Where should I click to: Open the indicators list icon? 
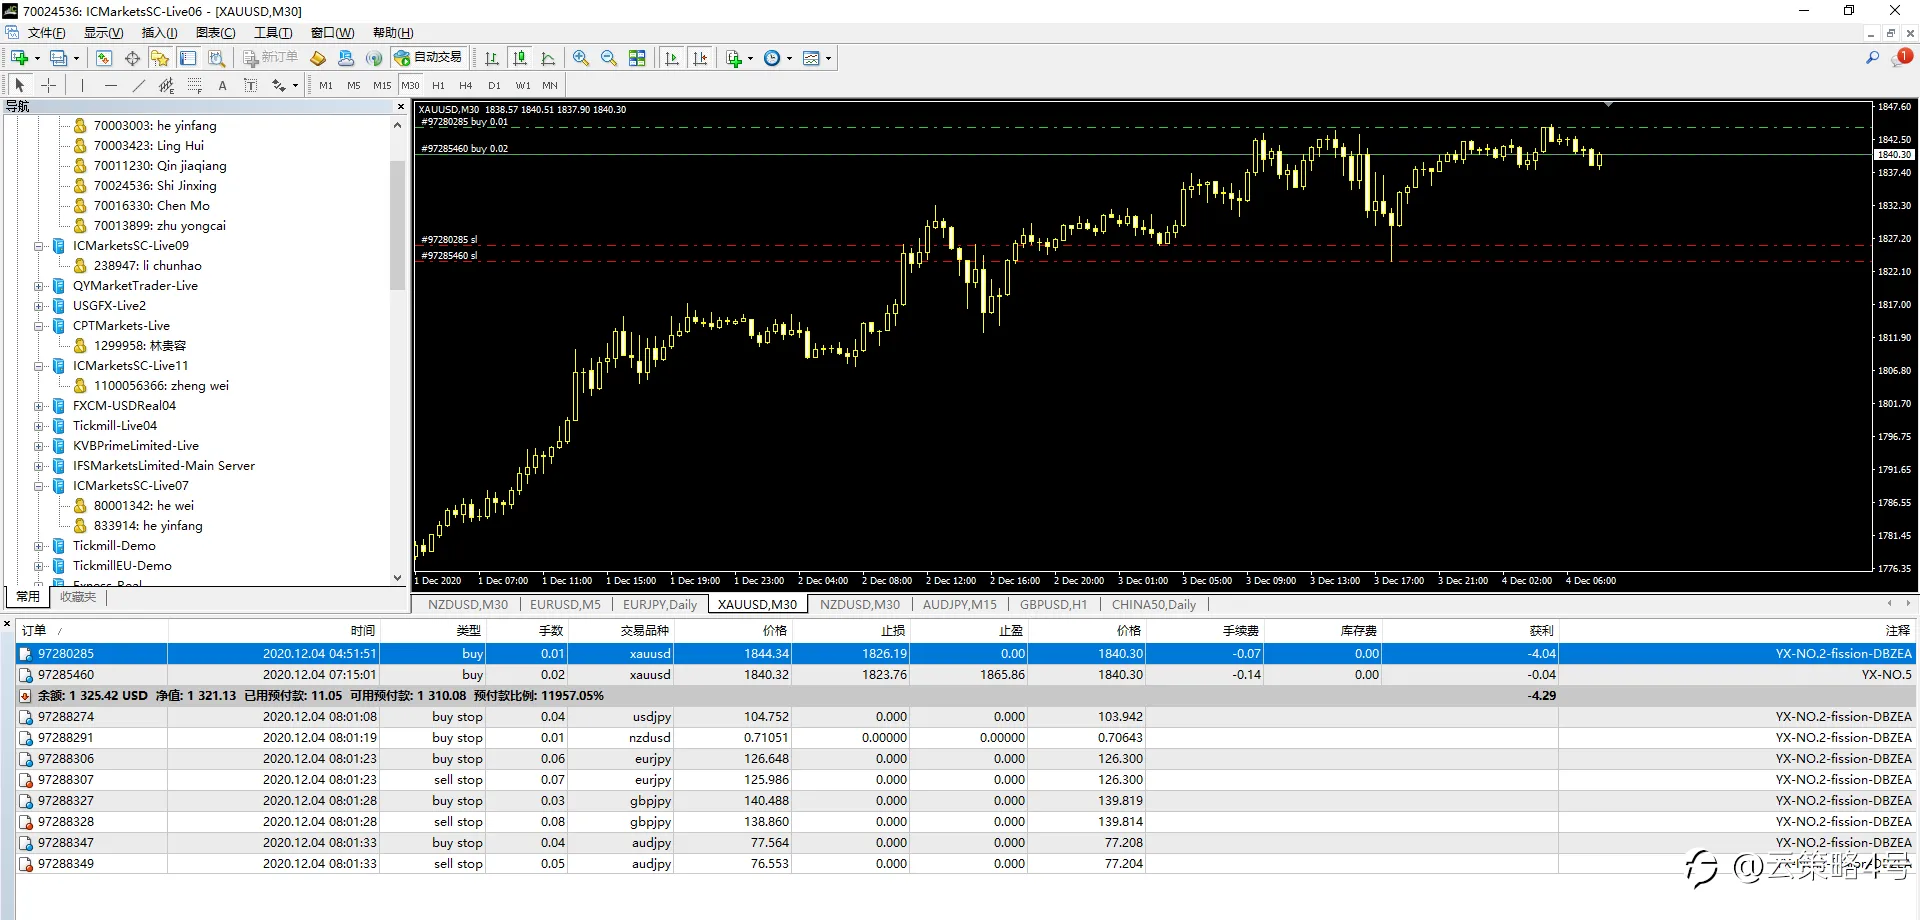pyautogui.click(x=734, y=58)
